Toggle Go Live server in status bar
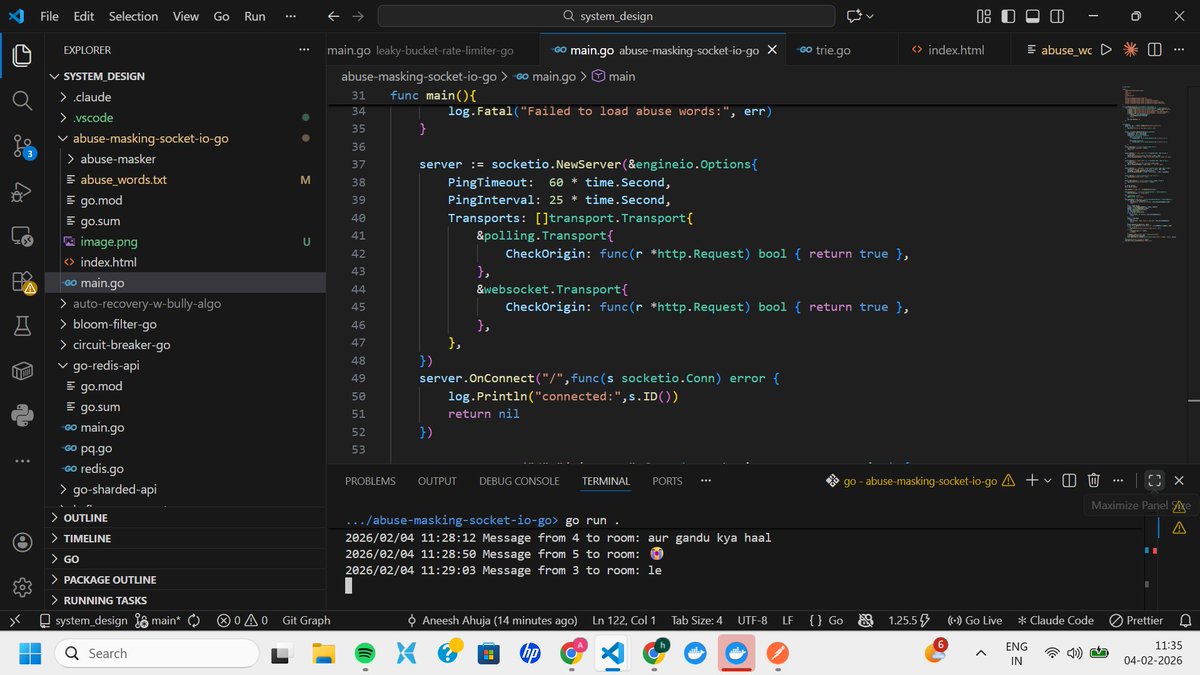1200x675 pixels. tap(974, 620)
